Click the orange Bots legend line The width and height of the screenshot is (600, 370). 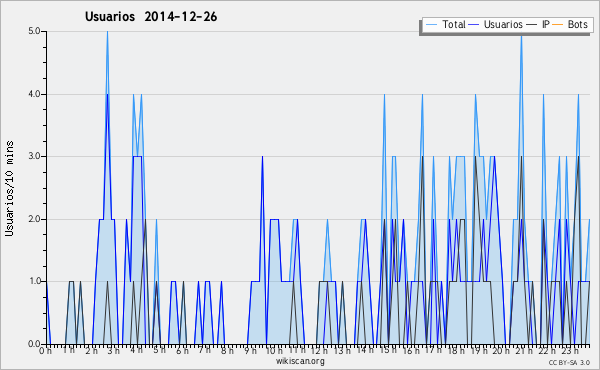pos(558,25)
